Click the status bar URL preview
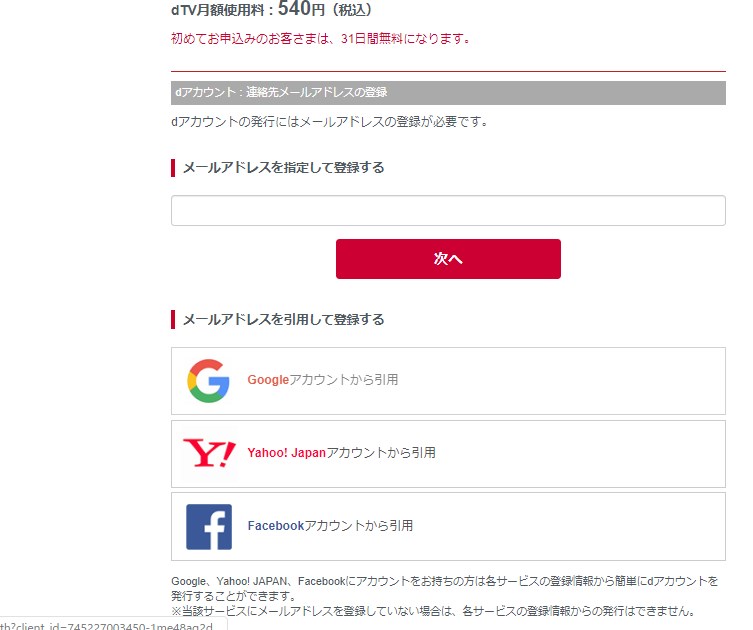 112,623
